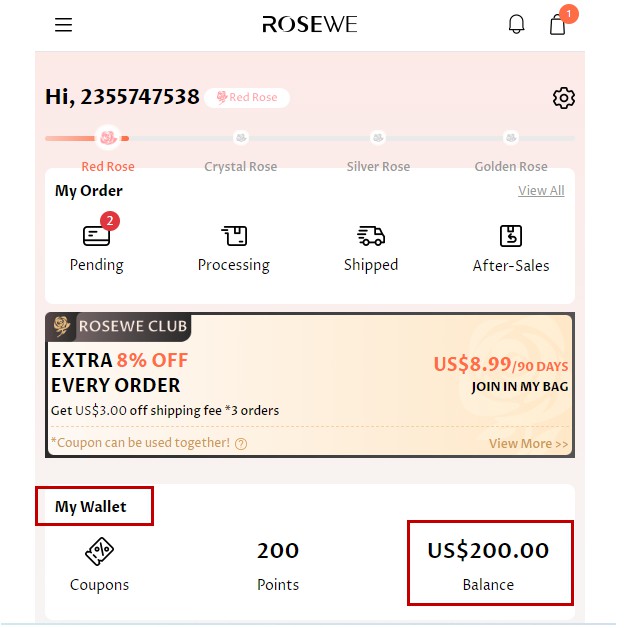The image size is (636, 628).
Task: Open Coupons in My Wallet
Action: (x=99, y=566)
